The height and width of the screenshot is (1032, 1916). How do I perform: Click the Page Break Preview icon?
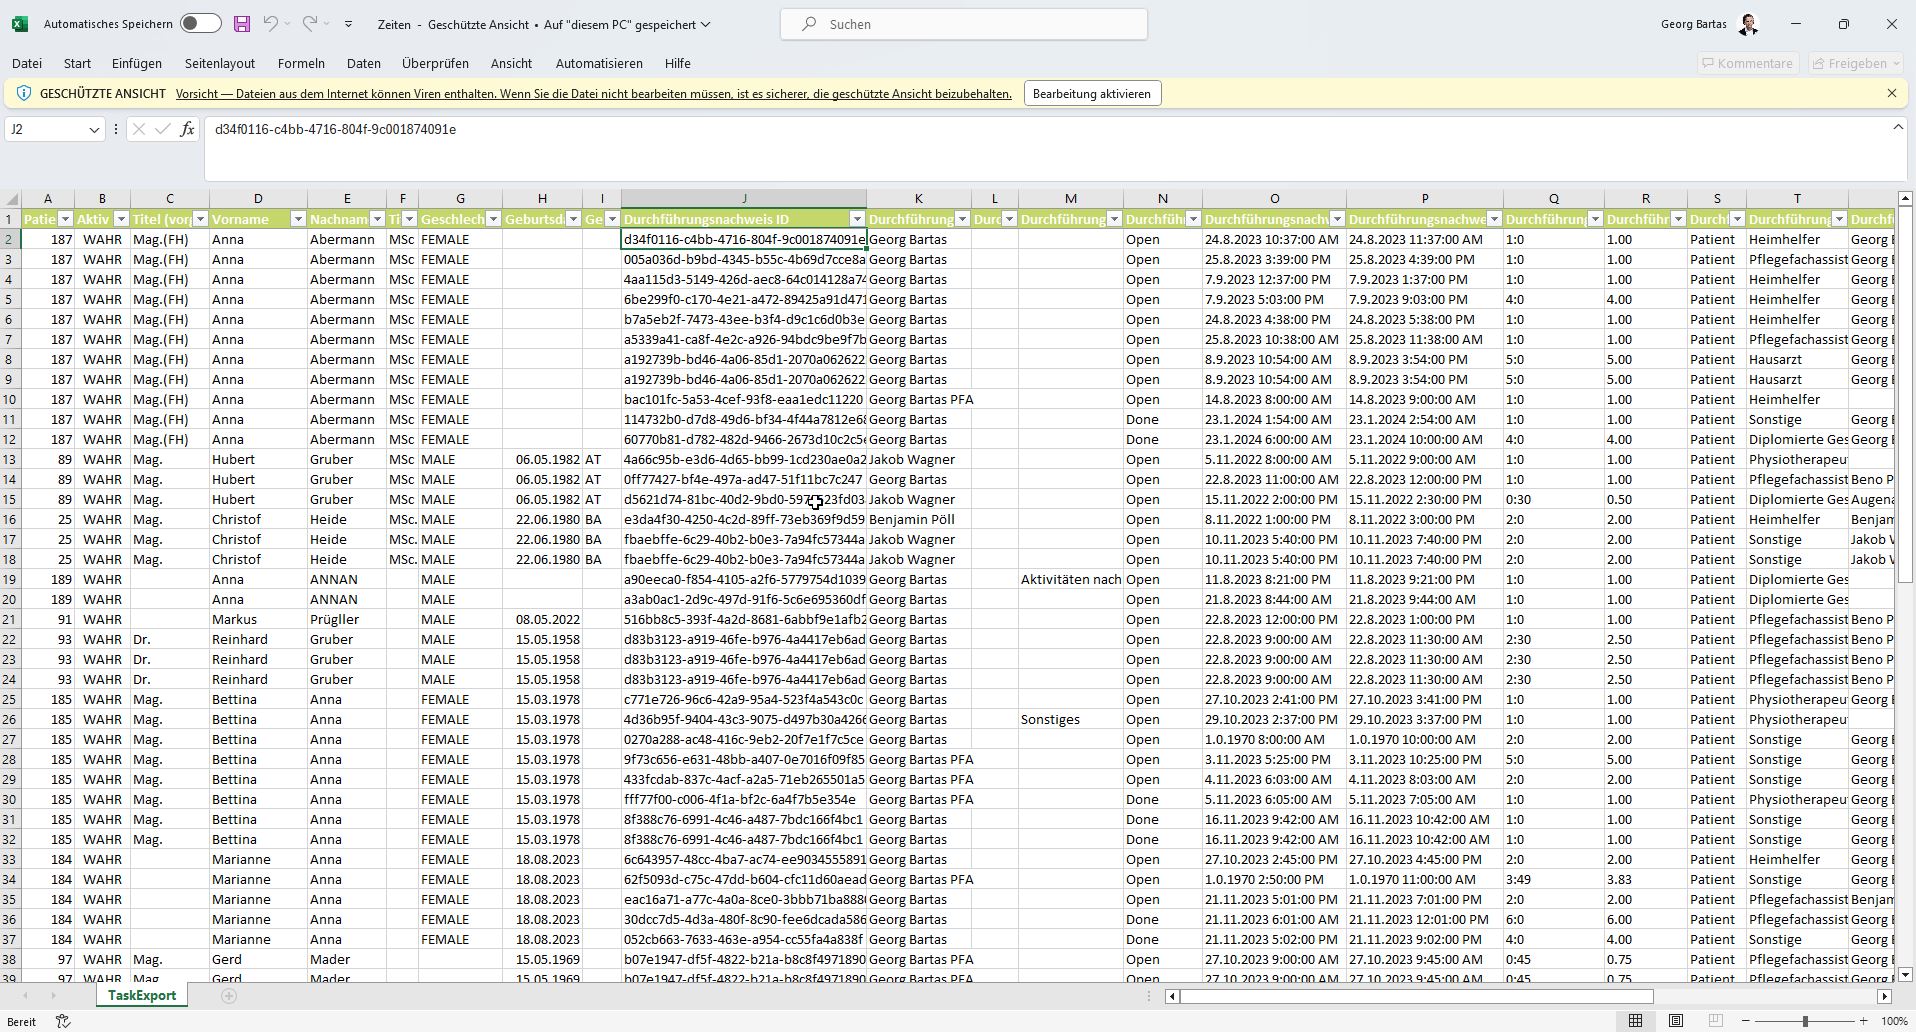tap(1716, 1021)
